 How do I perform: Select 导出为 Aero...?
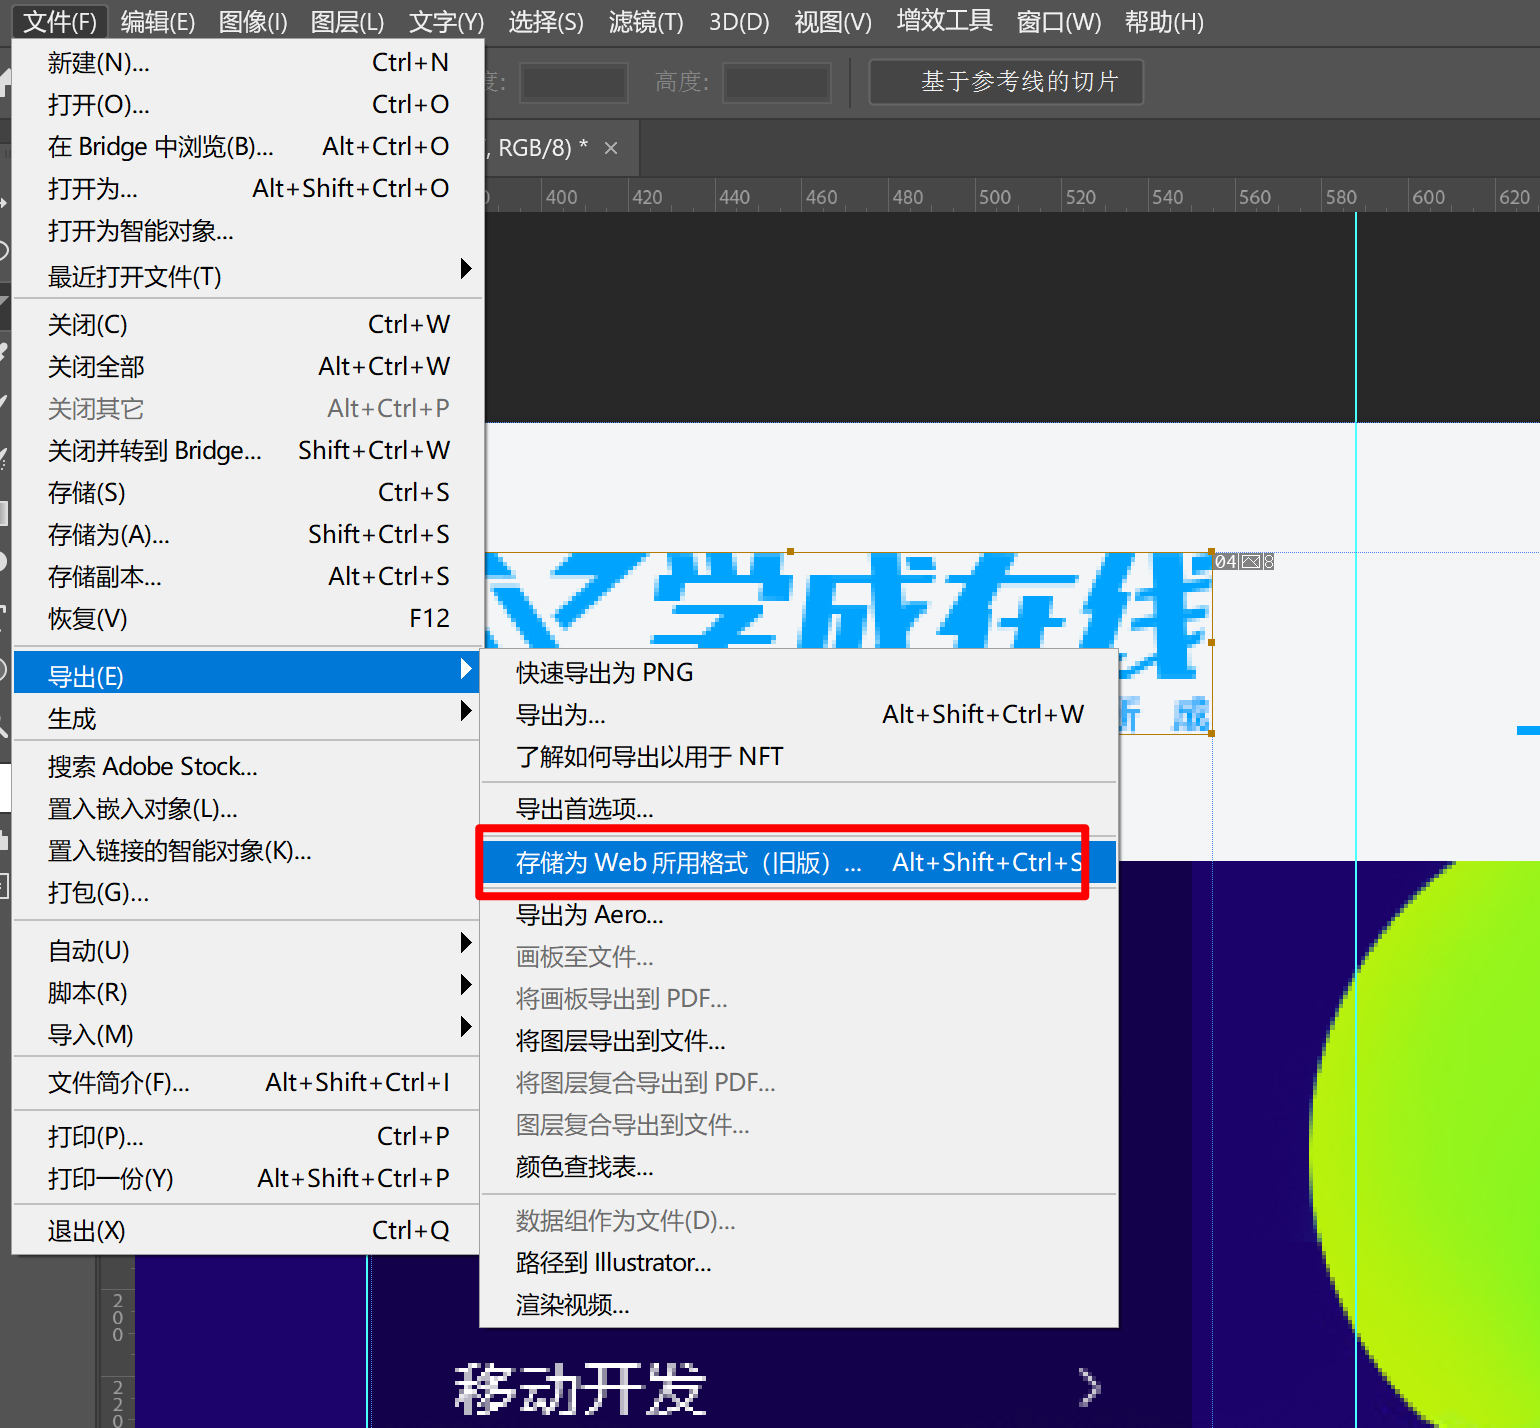pyautogui.click(x=799, y=915)
